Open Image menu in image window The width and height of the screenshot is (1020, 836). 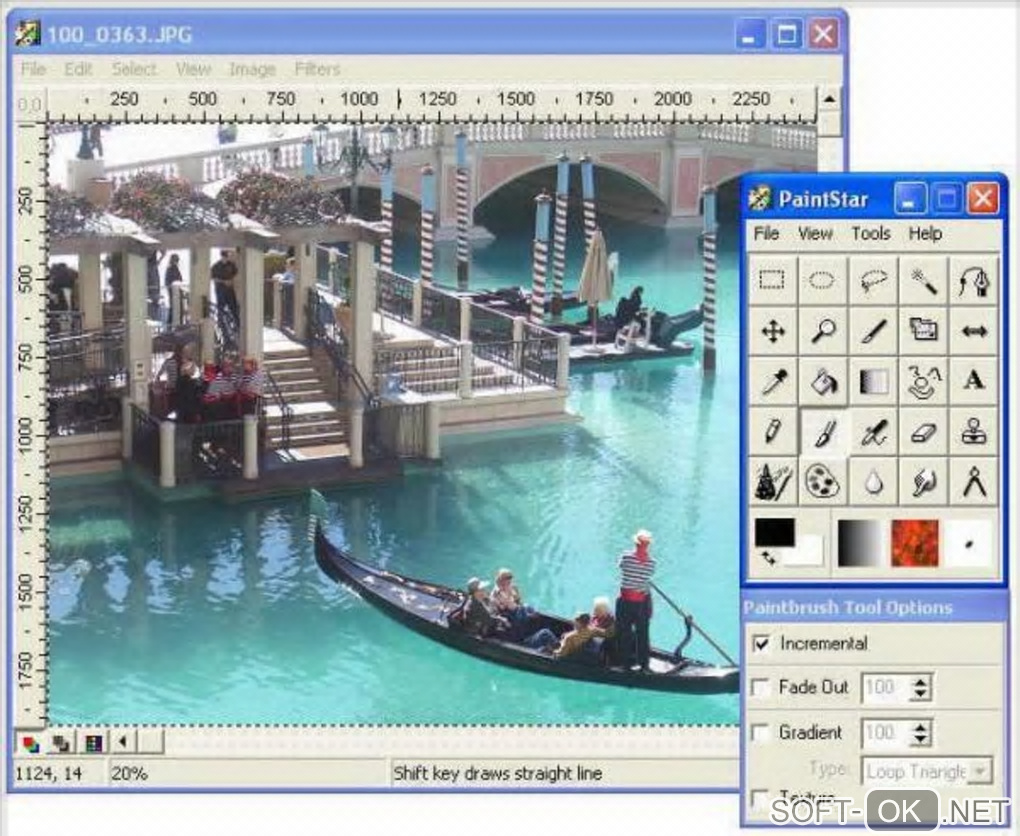(x=252, y=68)
